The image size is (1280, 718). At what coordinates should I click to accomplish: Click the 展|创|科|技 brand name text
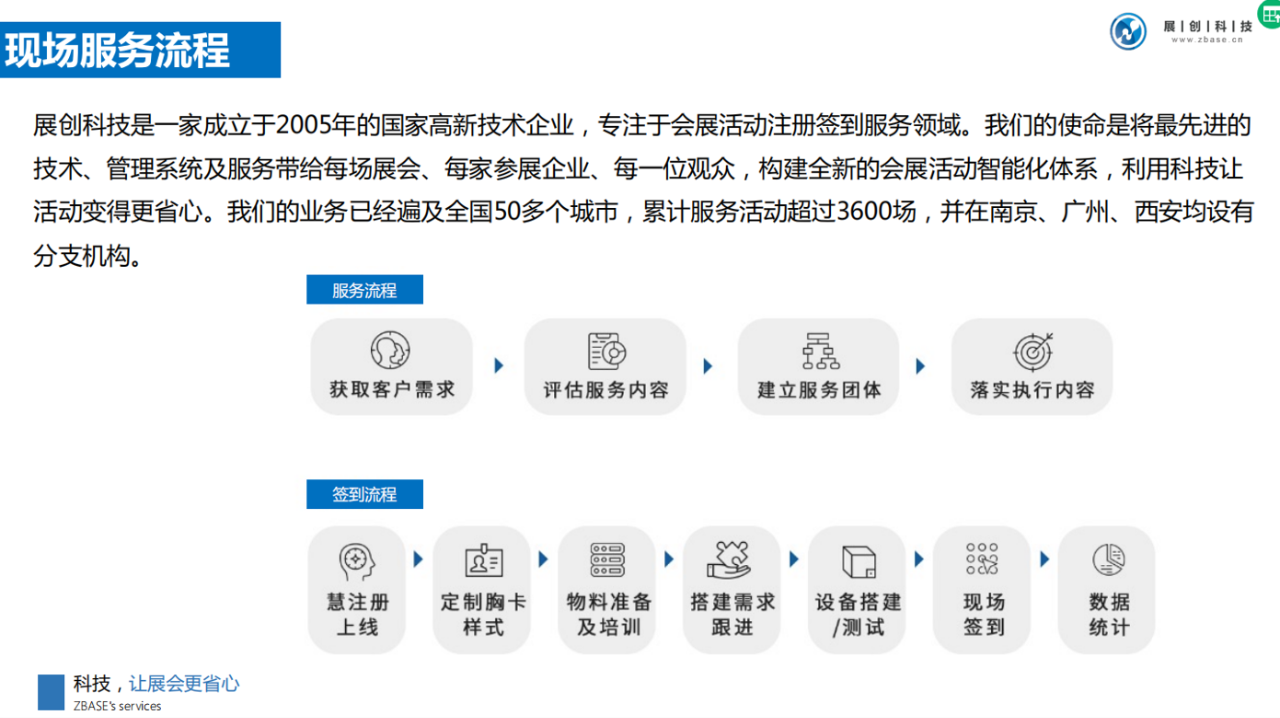pyautogui.click(x=1206, y=26)
